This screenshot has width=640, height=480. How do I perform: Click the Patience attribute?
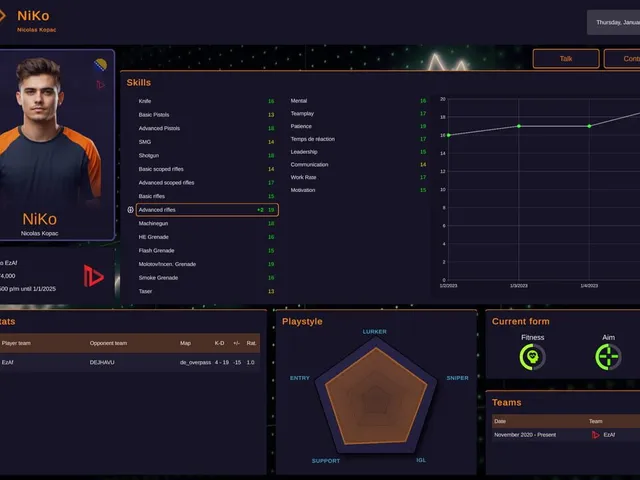358,126
